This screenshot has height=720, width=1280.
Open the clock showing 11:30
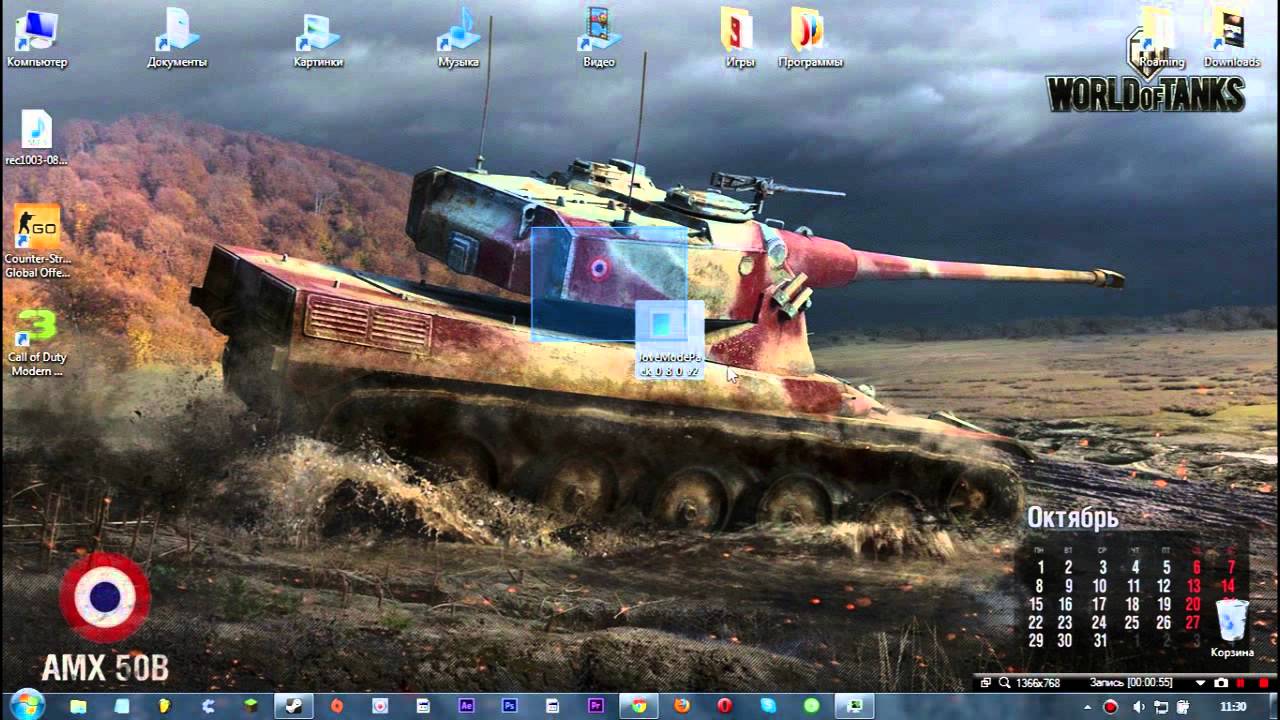pos(1233,707)
